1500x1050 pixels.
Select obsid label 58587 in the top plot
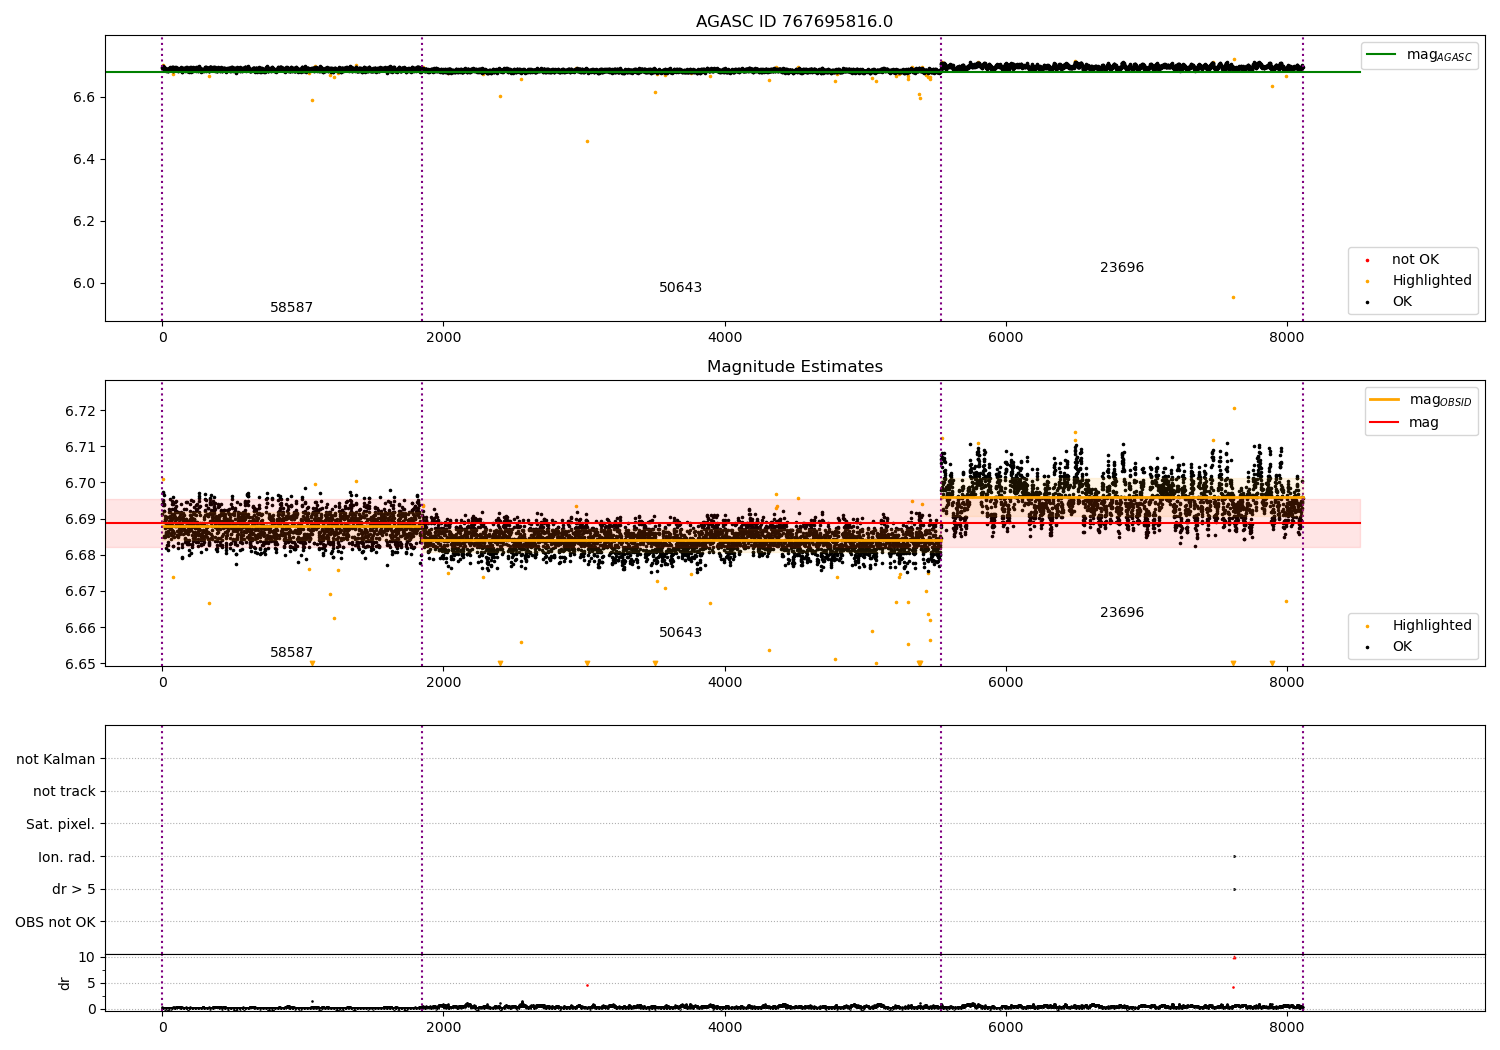[x=291, y=308]
